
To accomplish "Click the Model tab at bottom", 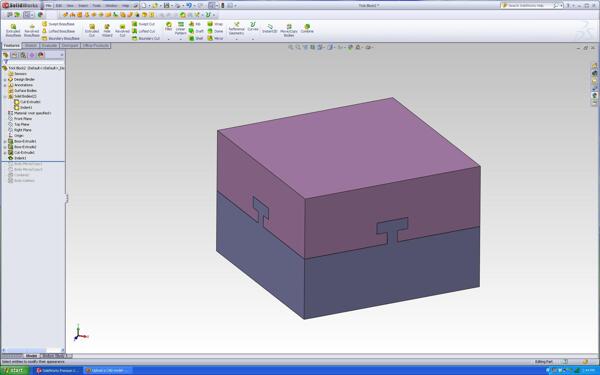I will point(31,356).
